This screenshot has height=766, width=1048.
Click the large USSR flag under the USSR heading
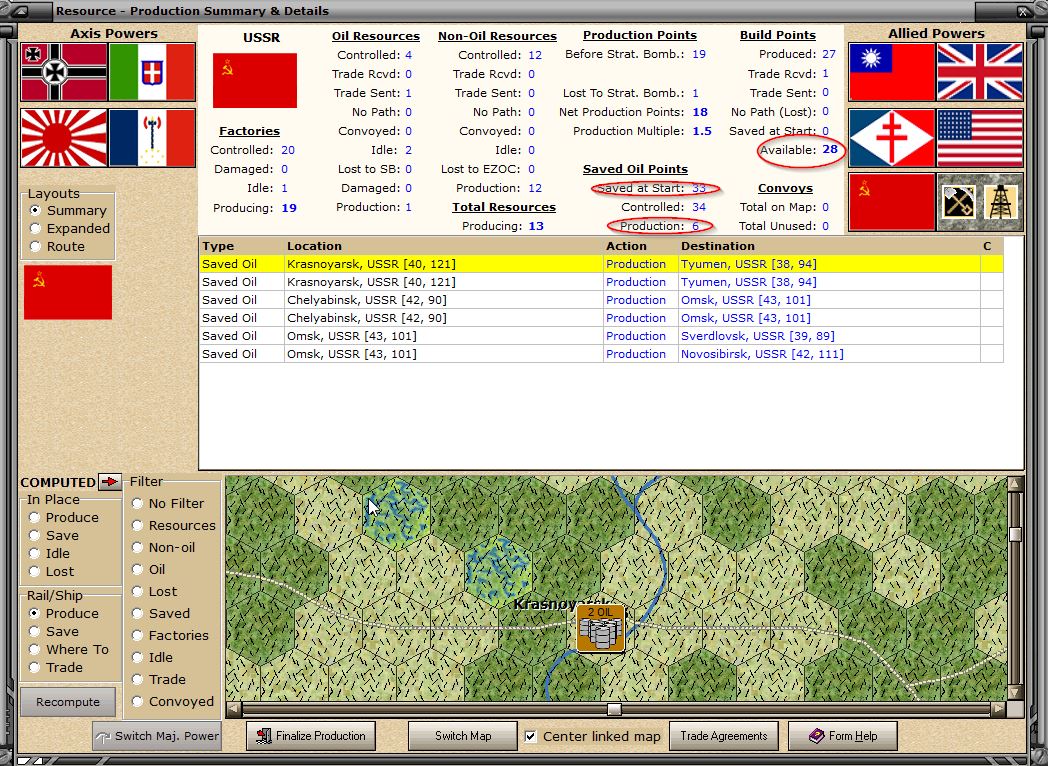255,80
